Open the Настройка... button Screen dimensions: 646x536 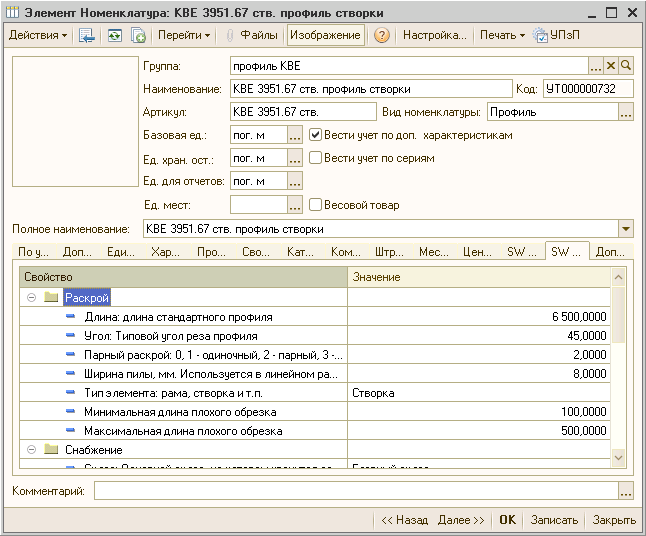(435, 35)
